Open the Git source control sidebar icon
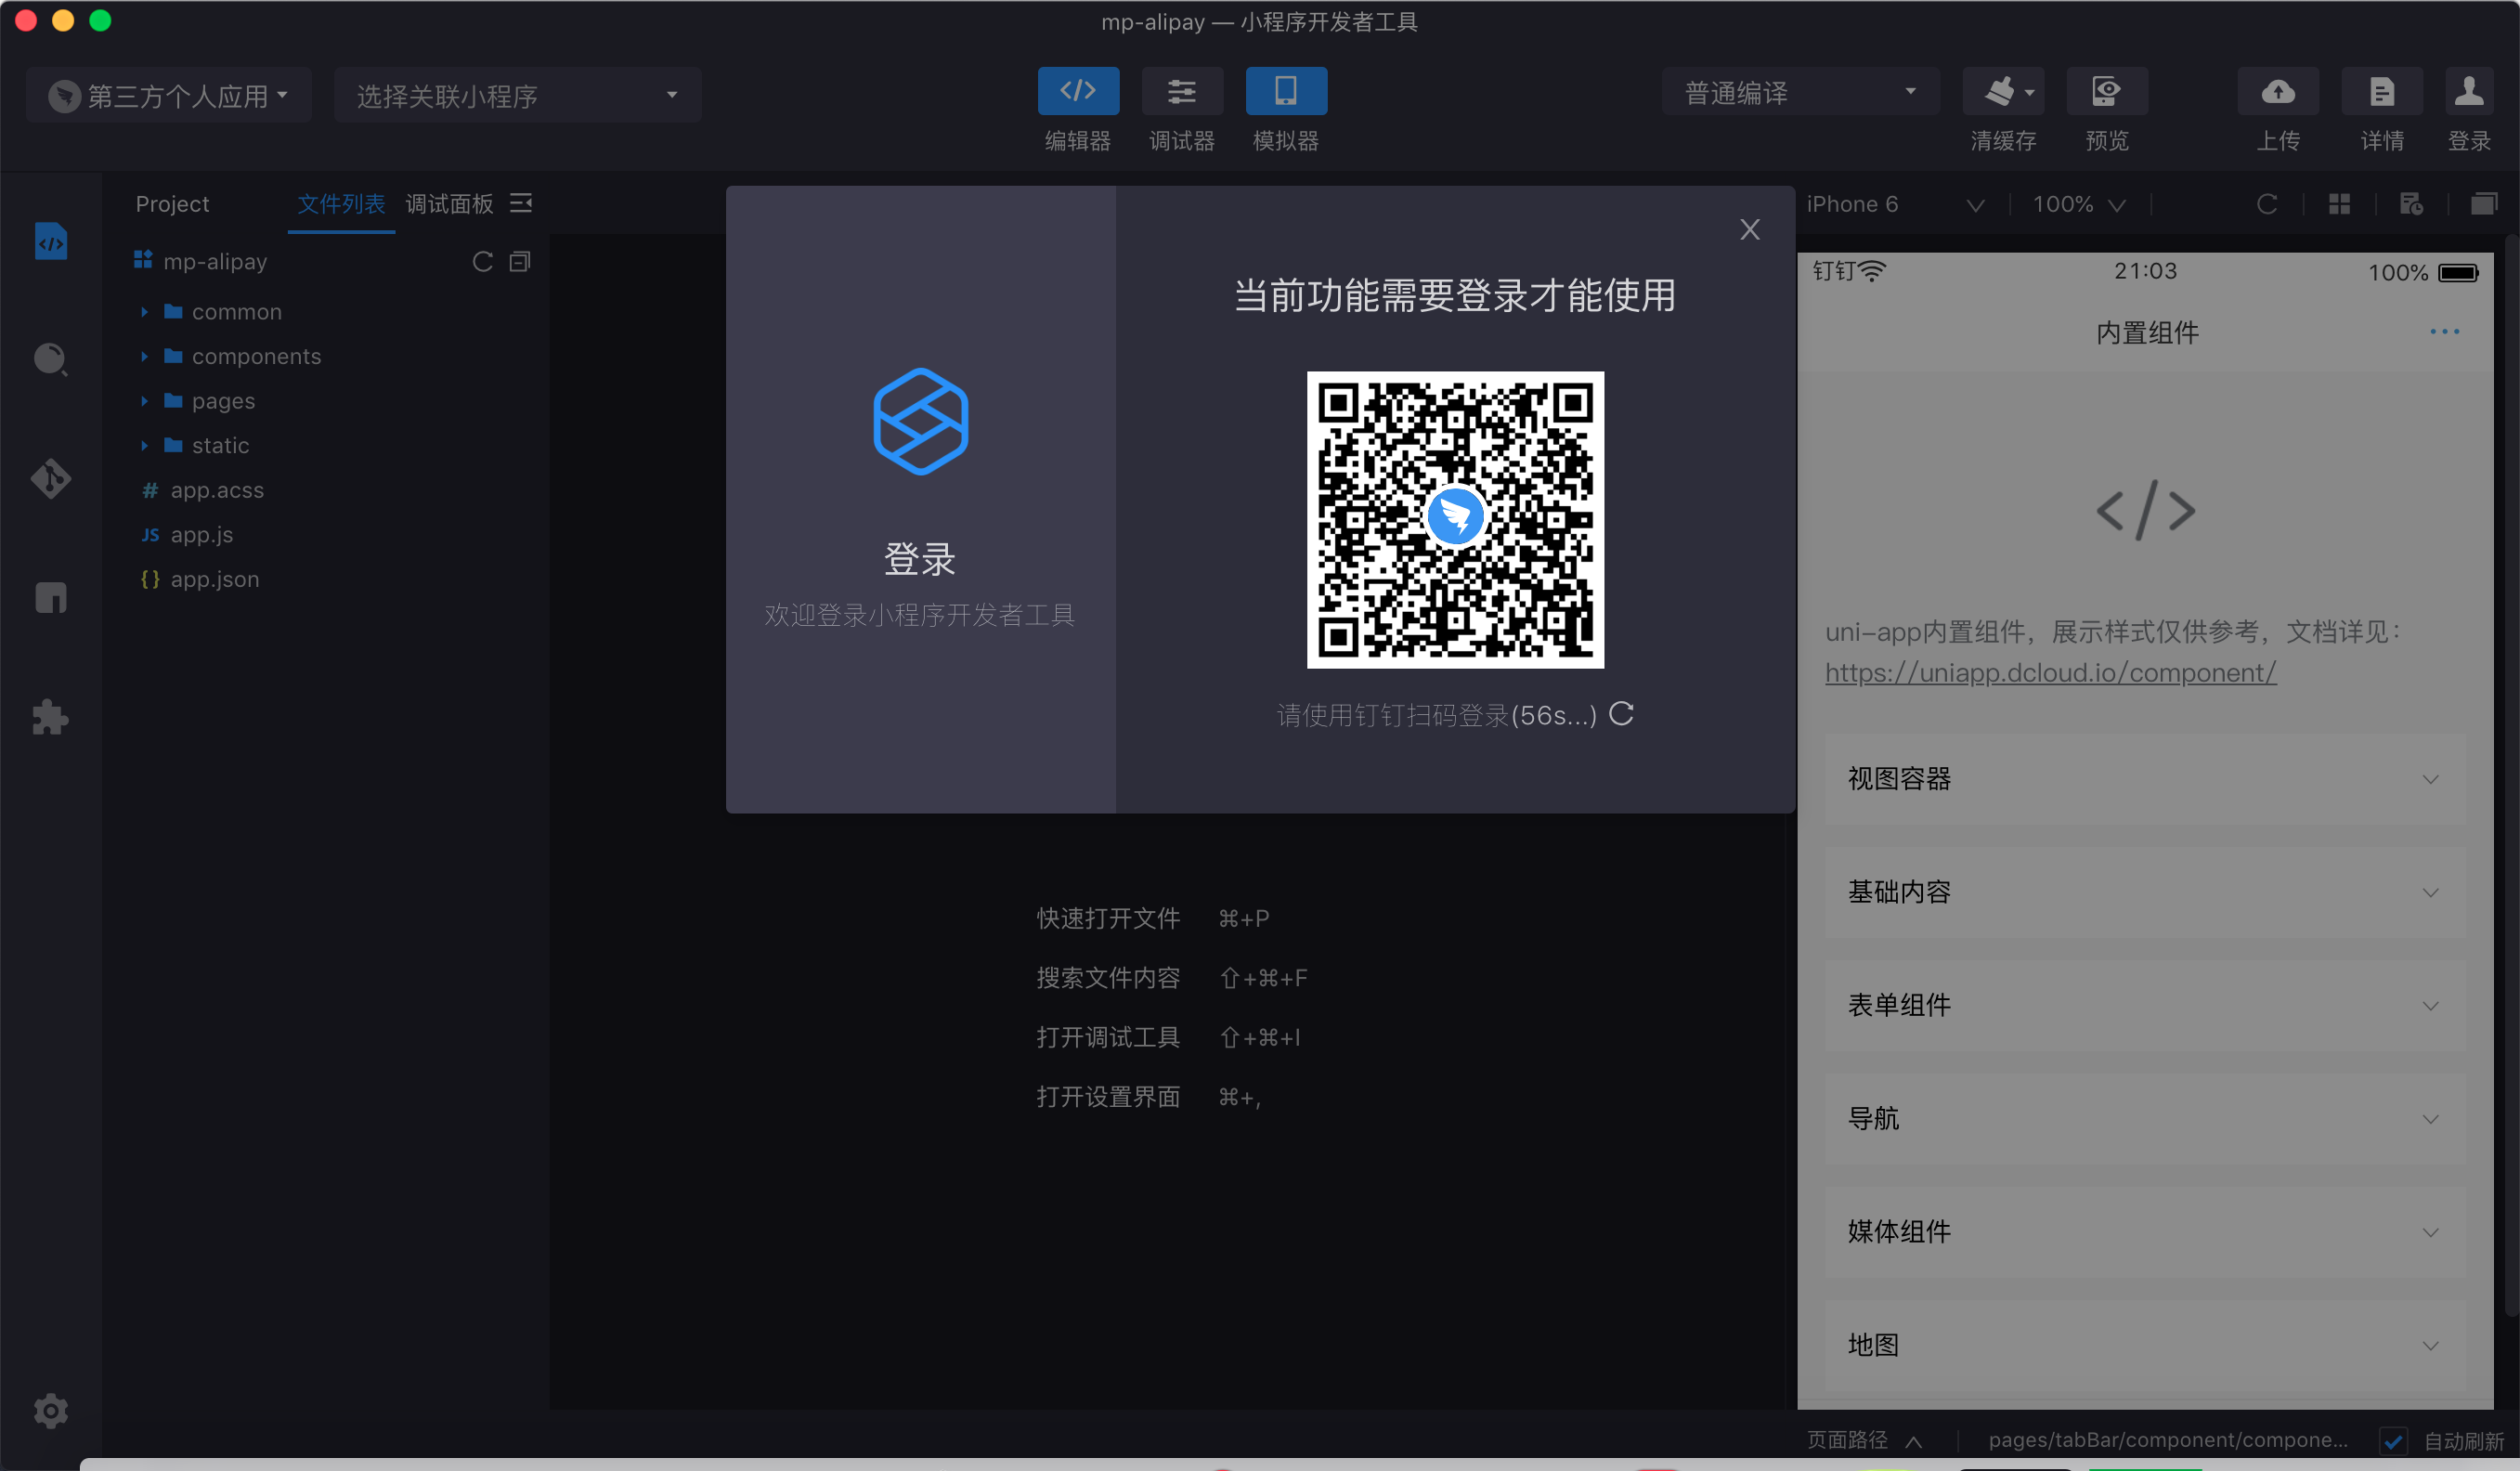Viewport: 2520px width, 1471px height. 50,478
